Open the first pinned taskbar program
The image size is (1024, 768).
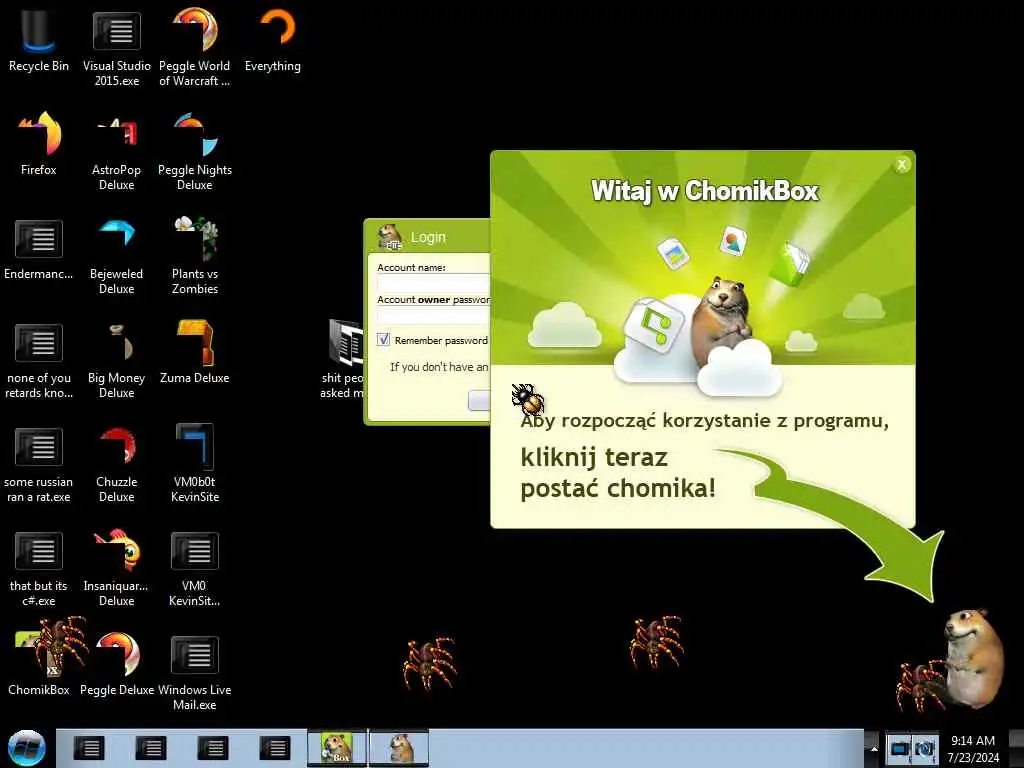(88, 748)
